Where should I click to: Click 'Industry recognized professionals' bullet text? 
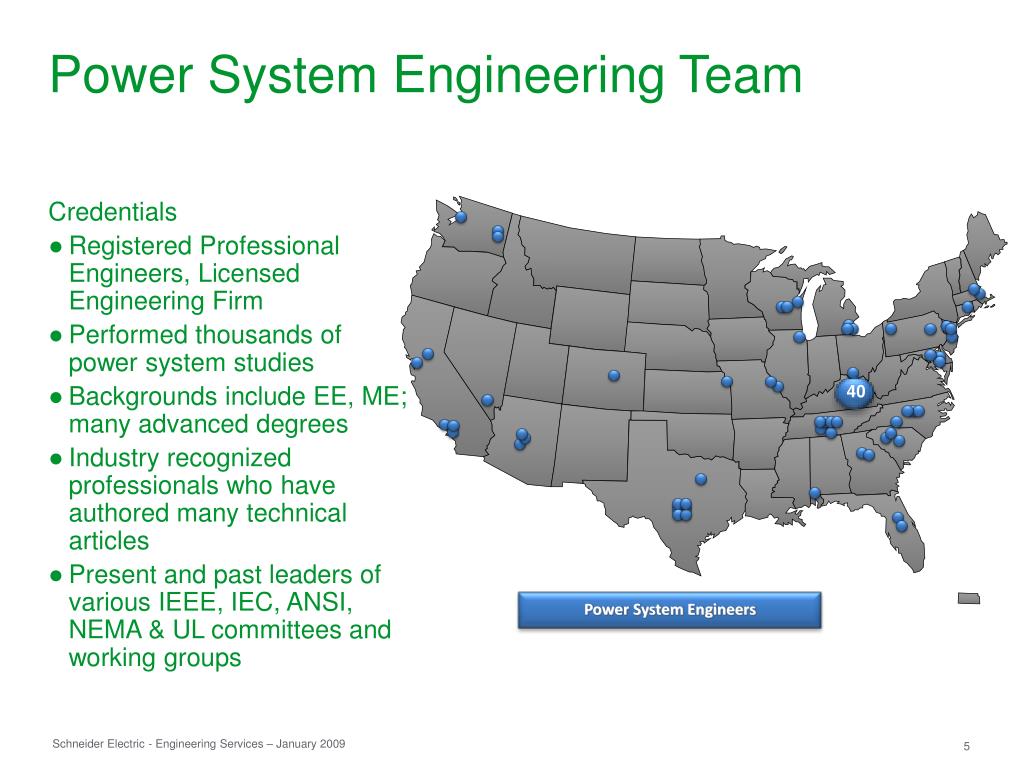pos(208,499)
